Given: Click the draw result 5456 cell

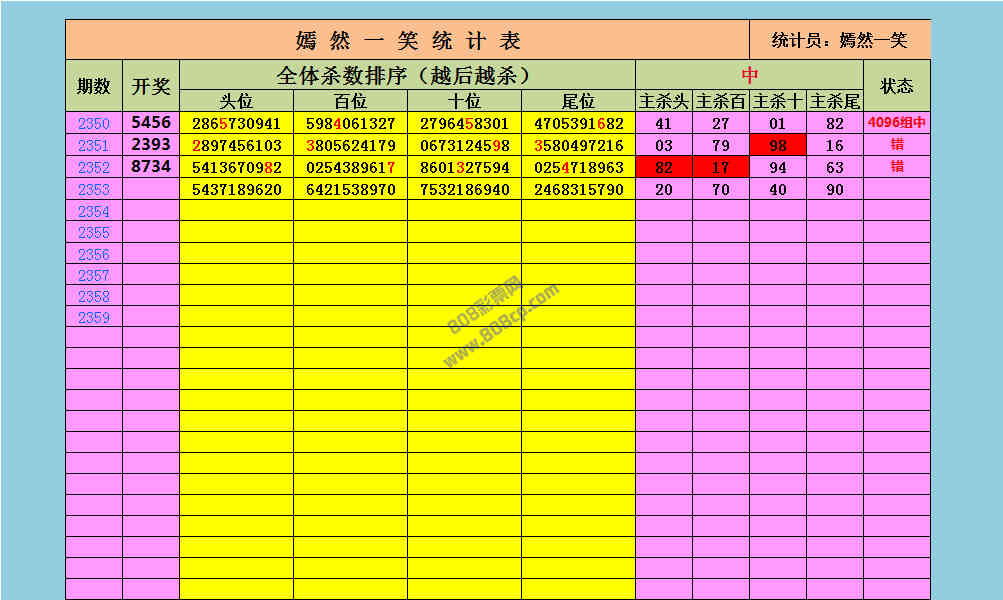Looking at the screenshot, I should (151, 123).
